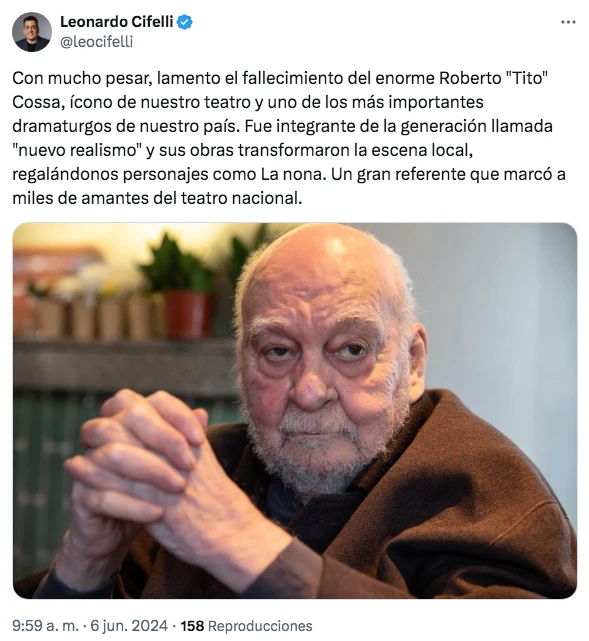Click the words "La nona" in tweet
Screen dimensions: 589x641
293,175
